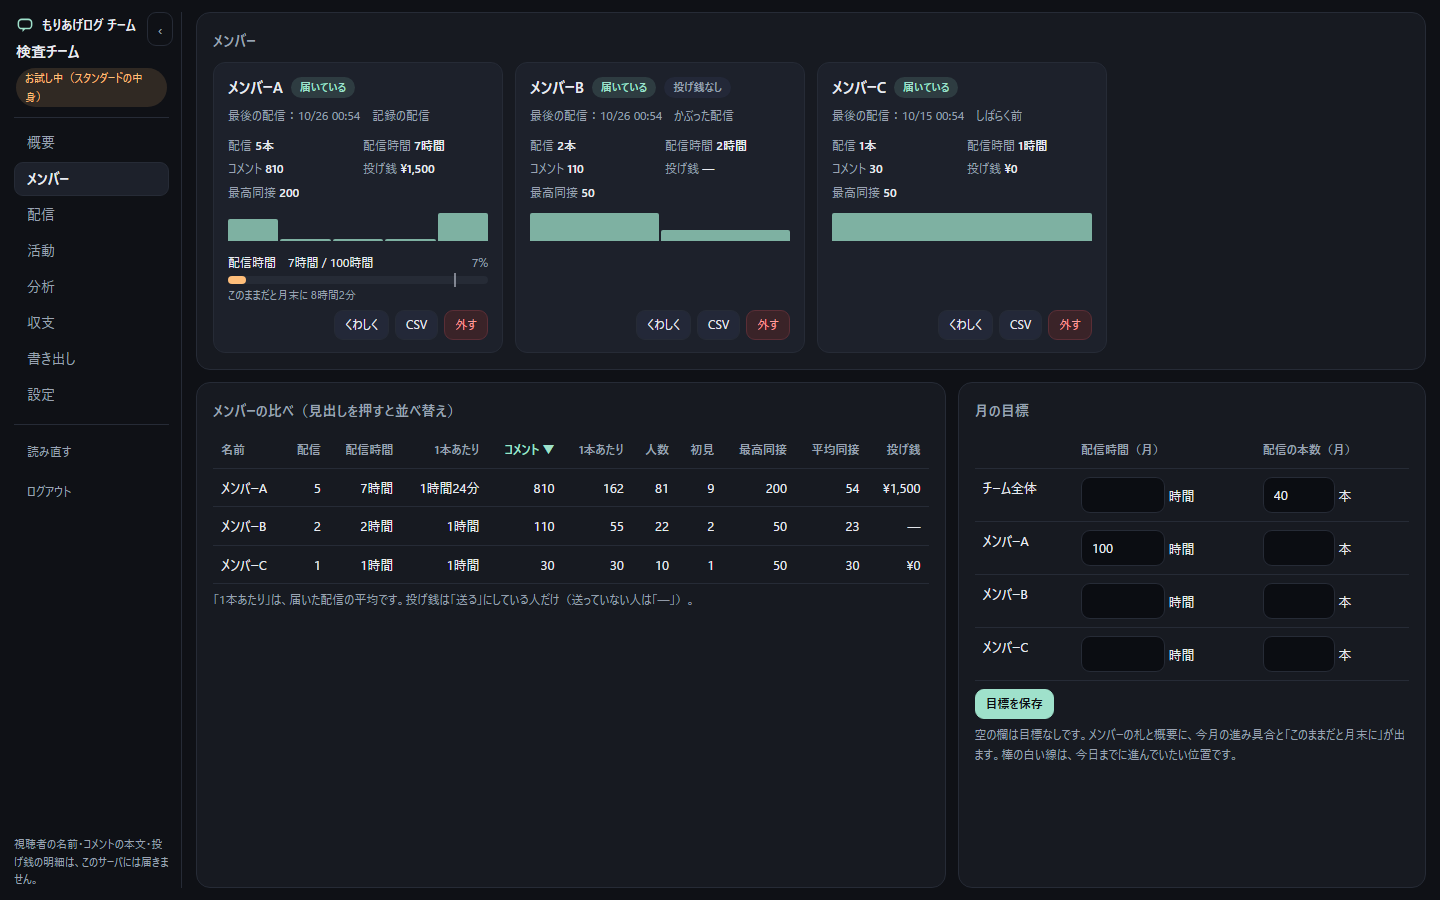Select メンバー in the sidebar
Screen dimensions: 1440x900
pyautogui.click(x=91, y=179)
